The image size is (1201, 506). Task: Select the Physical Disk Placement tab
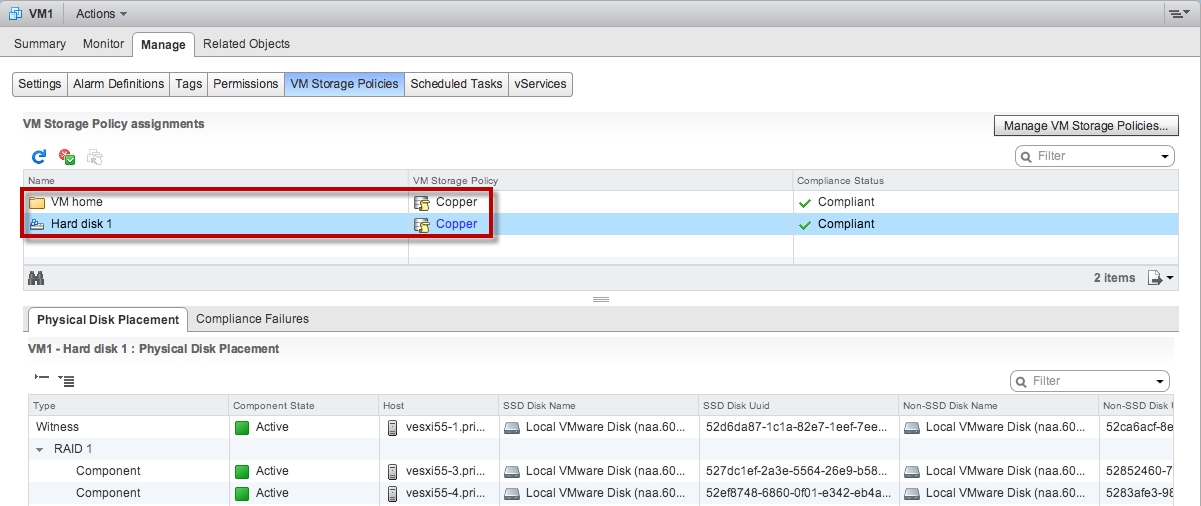[x=108, y=320]
